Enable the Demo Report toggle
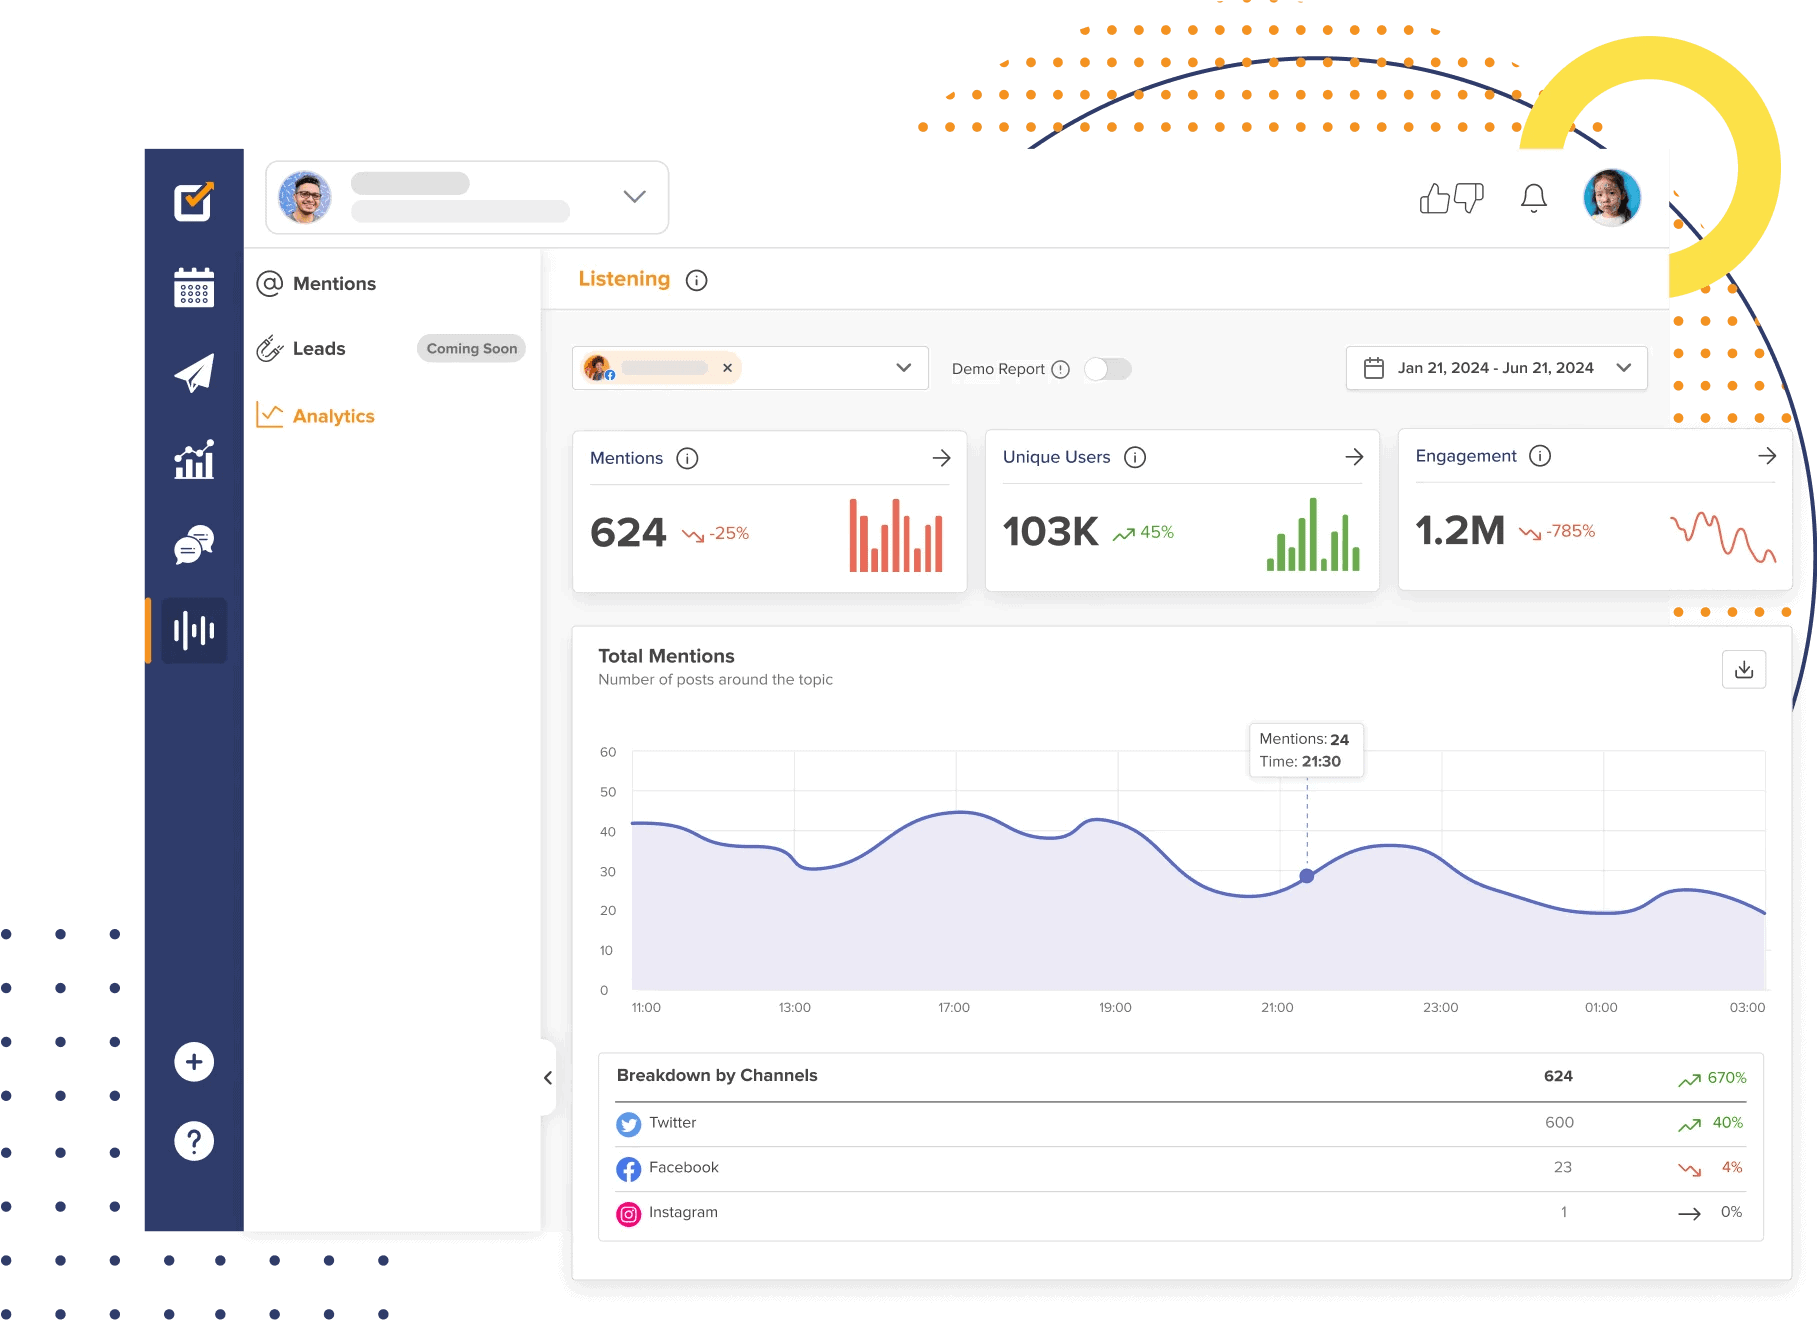Image resolution: width=1817 pixels, height=1320 pixels. [x=1108, y=369]
